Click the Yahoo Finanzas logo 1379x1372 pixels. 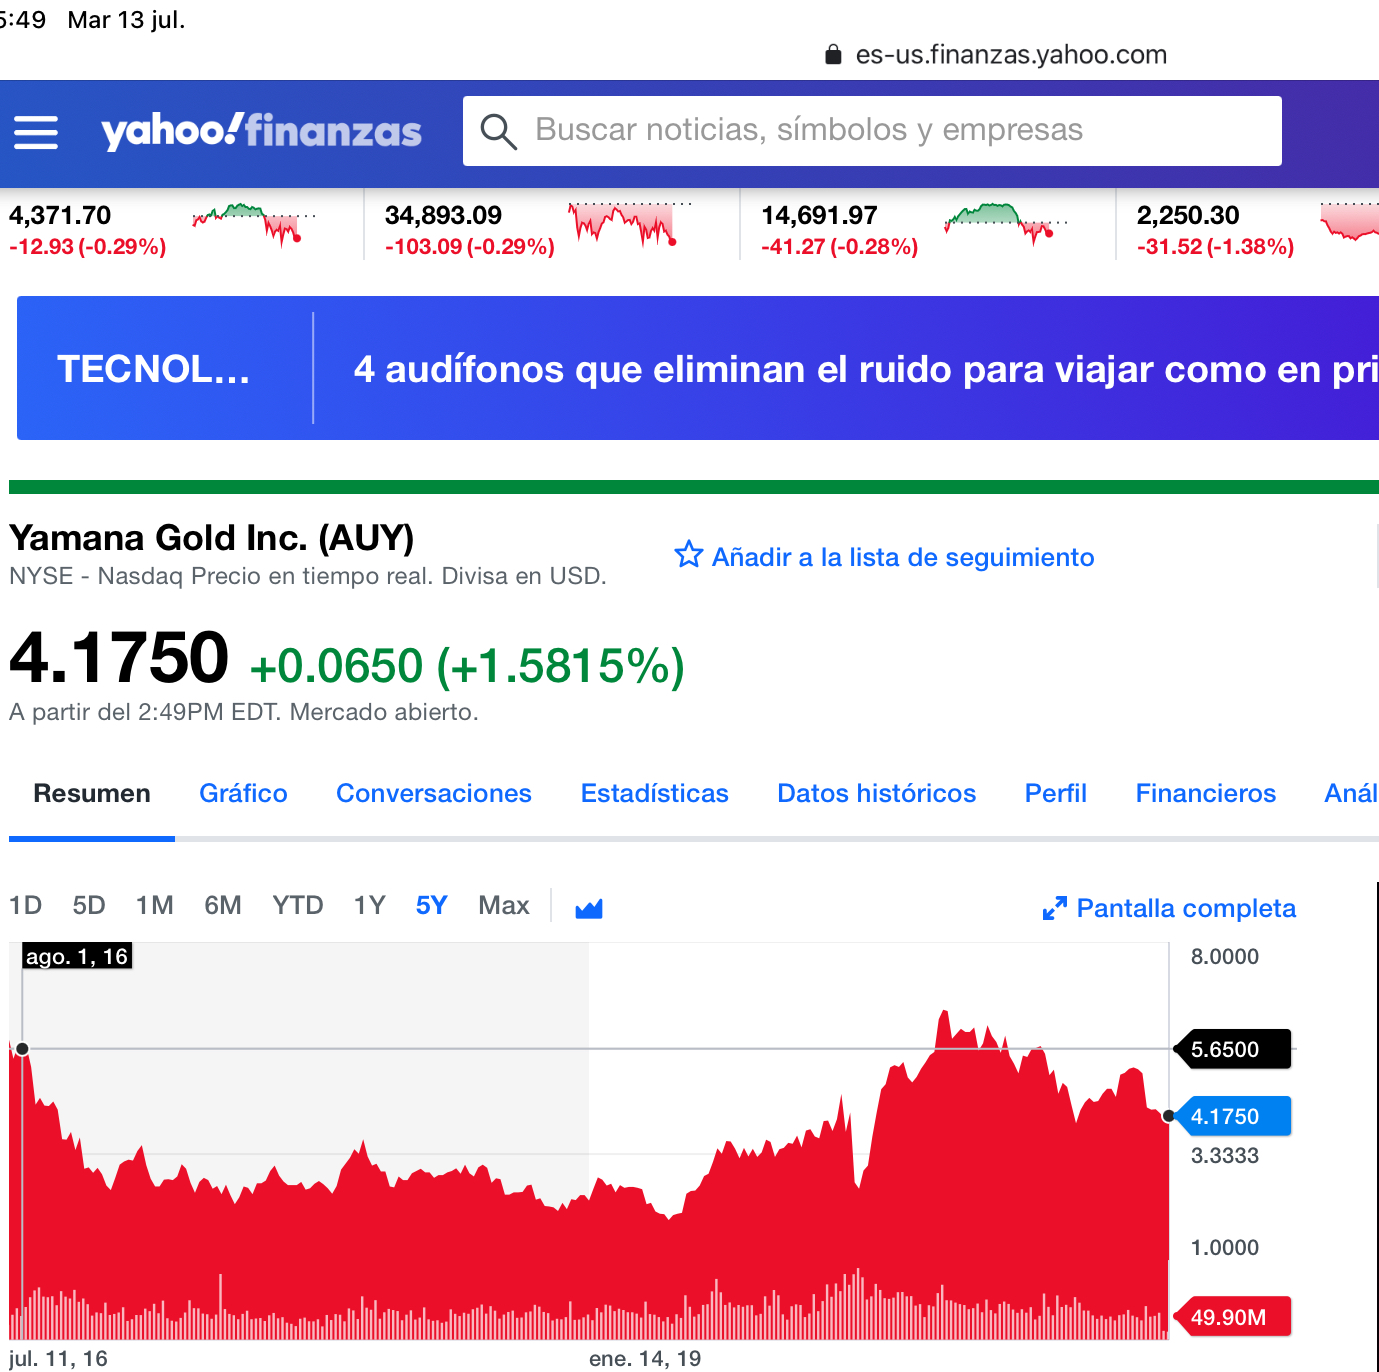pyautogui.click(x=261, y=131)
